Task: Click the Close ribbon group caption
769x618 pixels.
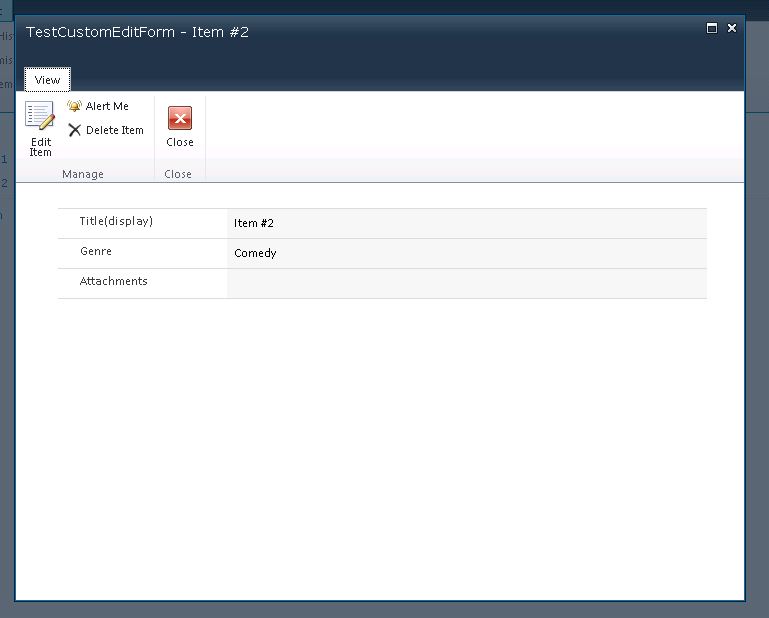Action: coord(178,174)
